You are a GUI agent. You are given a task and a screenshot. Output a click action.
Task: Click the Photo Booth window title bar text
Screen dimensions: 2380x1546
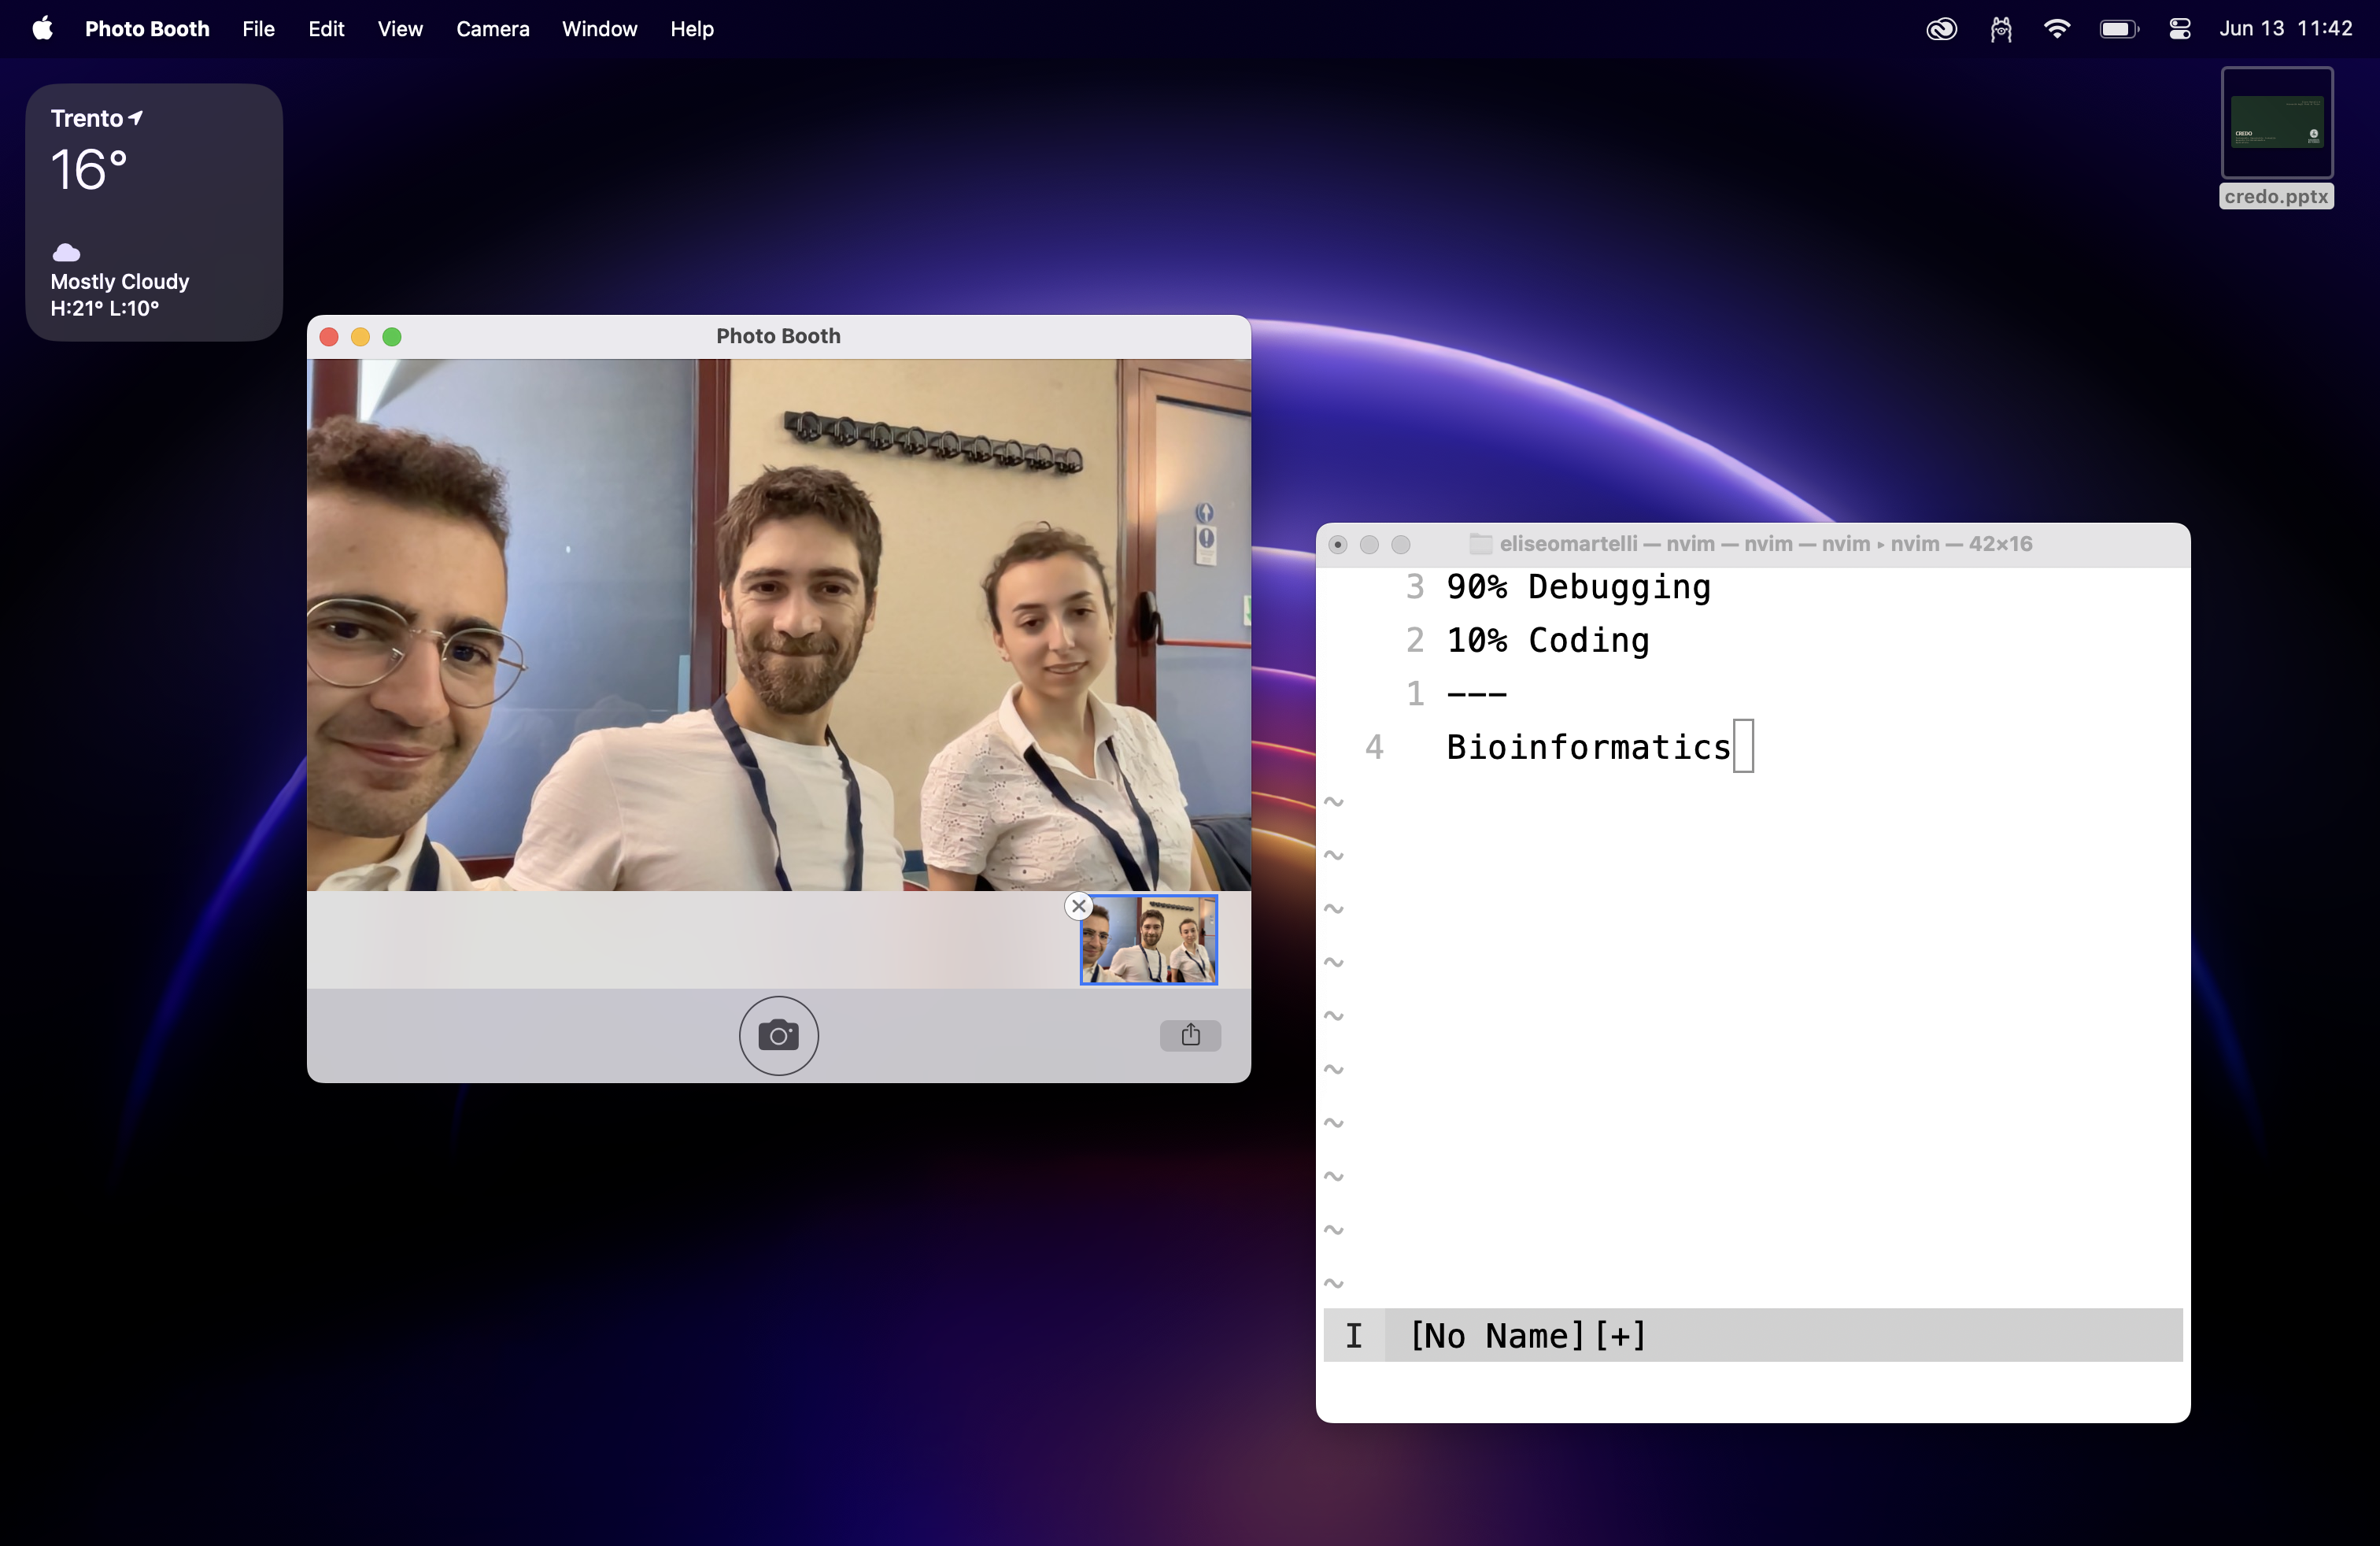click(778, 336)
